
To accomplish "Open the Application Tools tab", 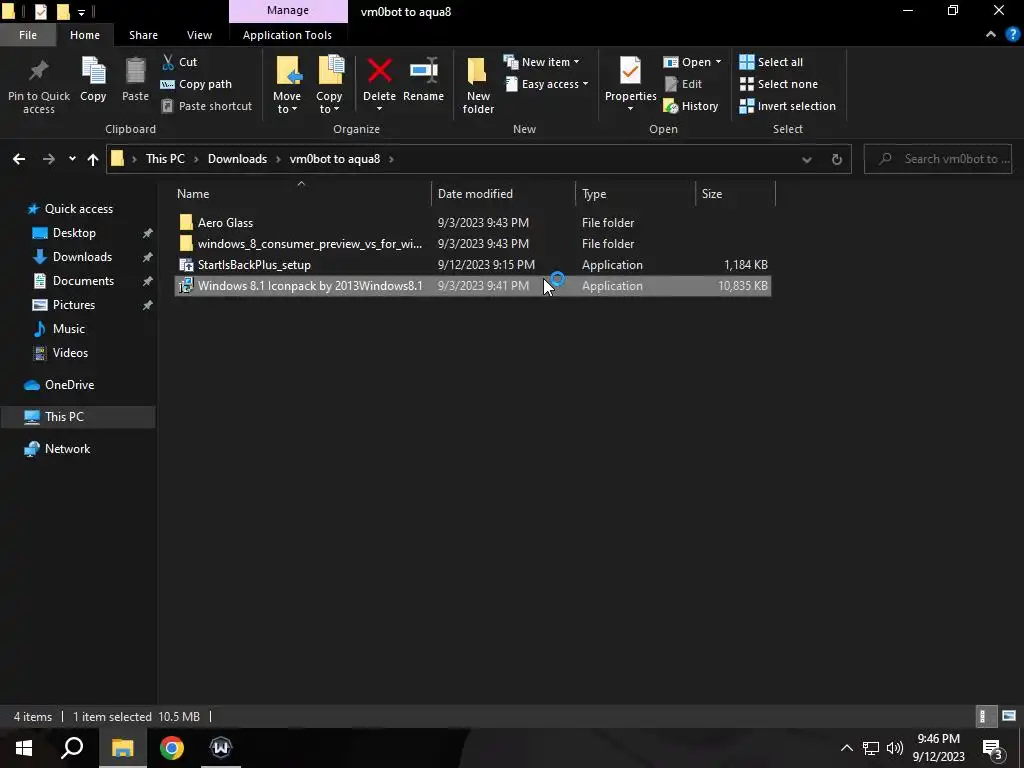I will click(287, 35).
